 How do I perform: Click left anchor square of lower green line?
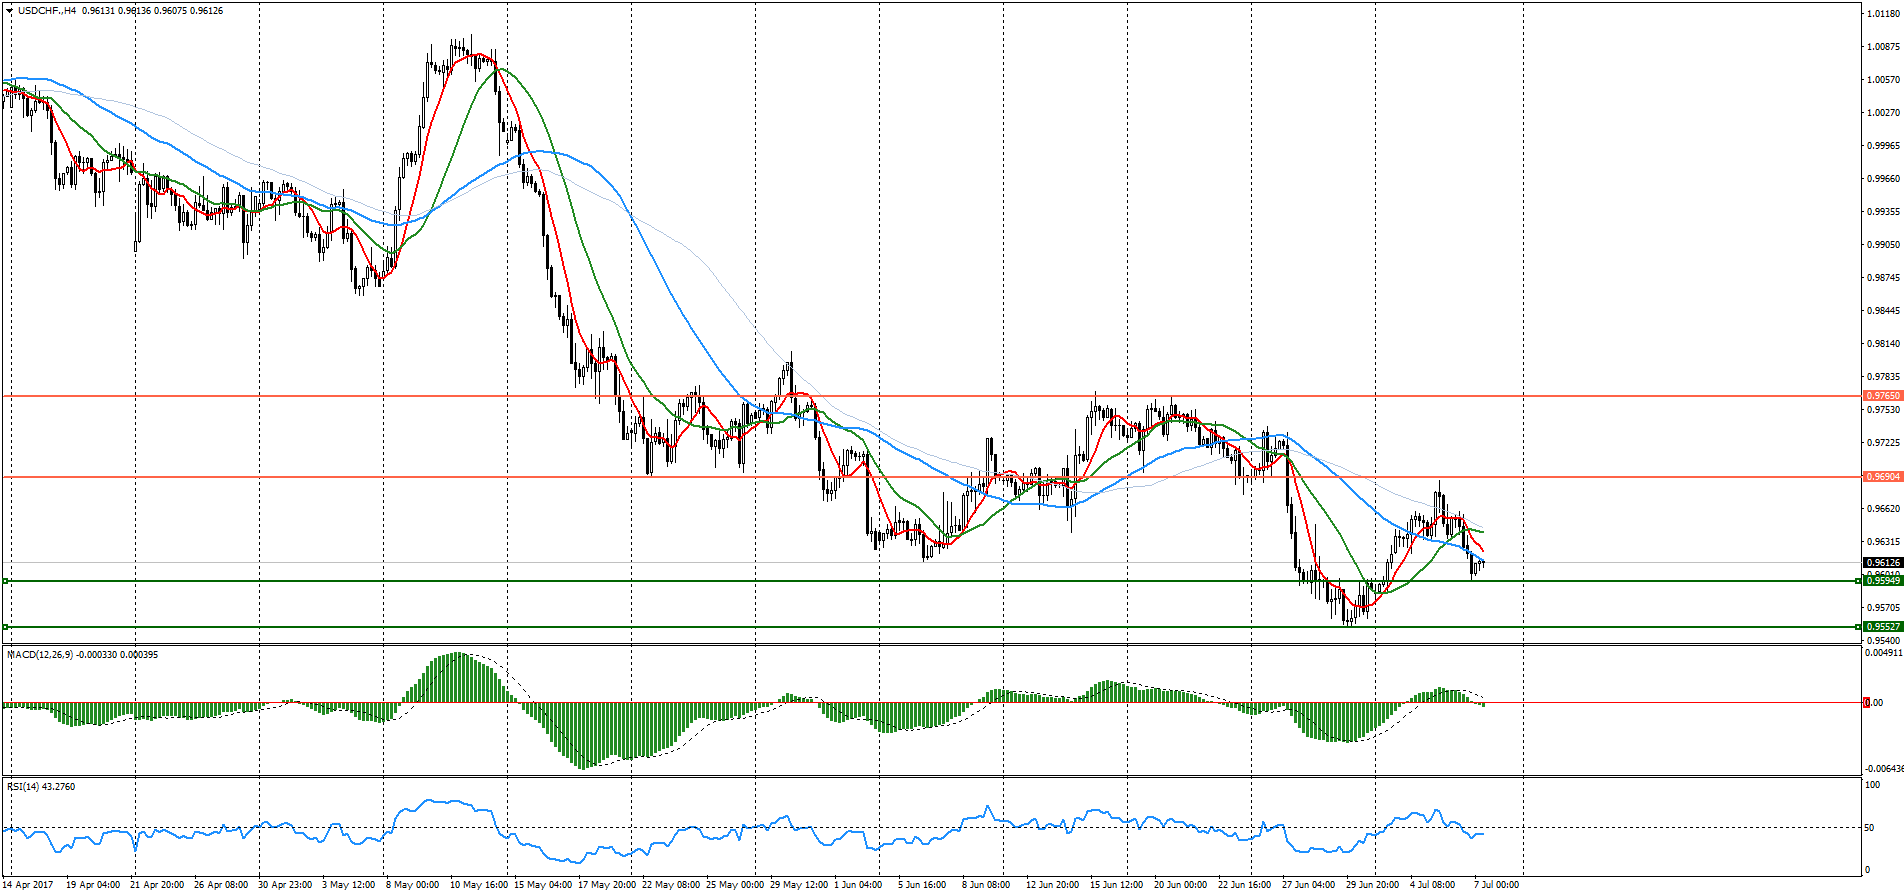[x=6, y=627]
